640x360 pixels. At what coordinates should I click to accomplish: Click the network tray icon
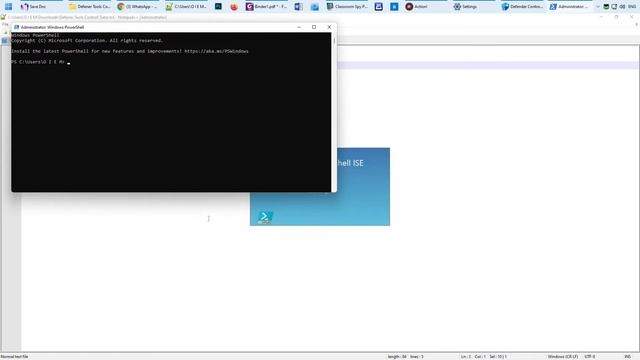614,7
